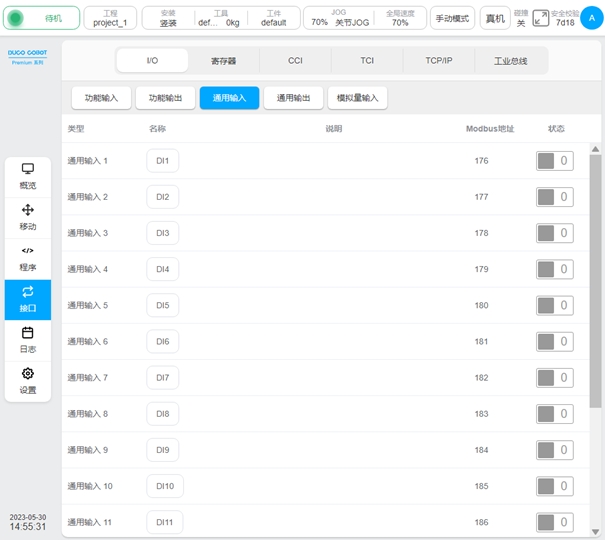605x540 pixels.
Task: Open the 手动模式 mode selector
Action: [452, 18]
